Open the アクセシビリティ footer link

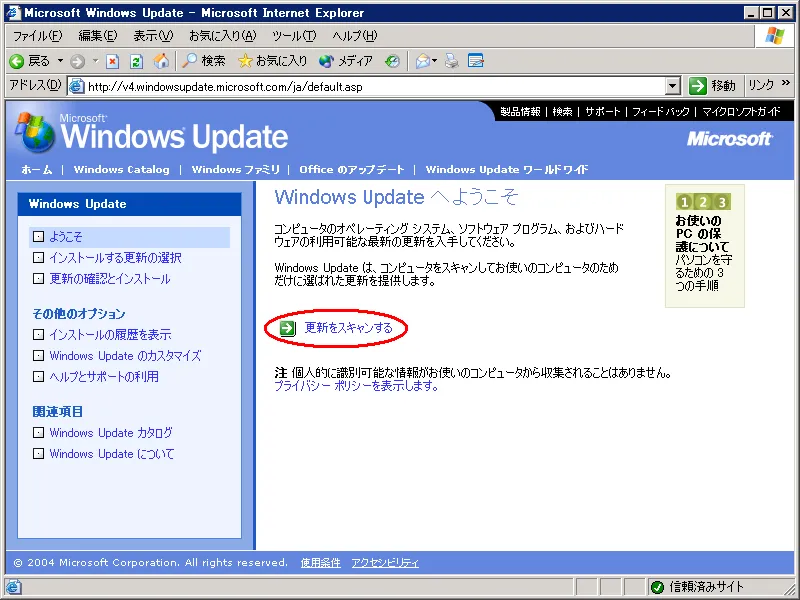coord(385,563)
